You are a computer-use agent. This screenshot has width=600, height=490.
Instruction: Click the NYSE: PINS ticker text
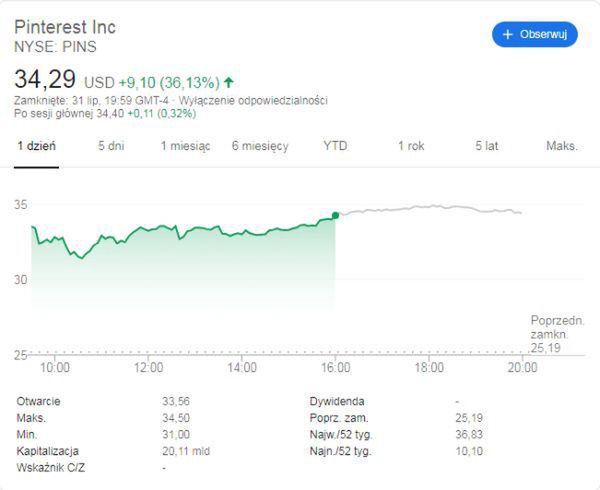(55, 46)
